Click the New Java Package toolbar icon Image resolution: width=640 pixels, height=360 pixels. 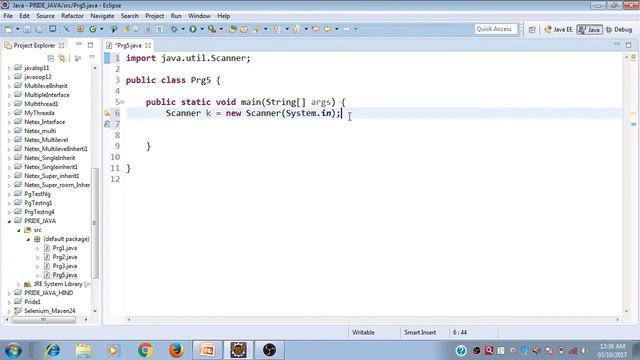click(80, 29)
